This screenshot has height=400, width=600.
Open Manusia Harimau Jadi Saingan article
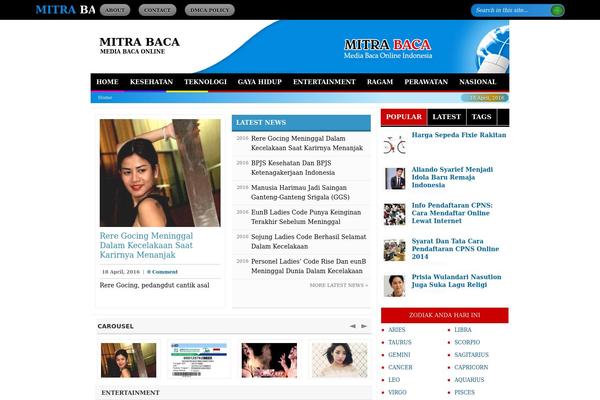pos(300,192)
